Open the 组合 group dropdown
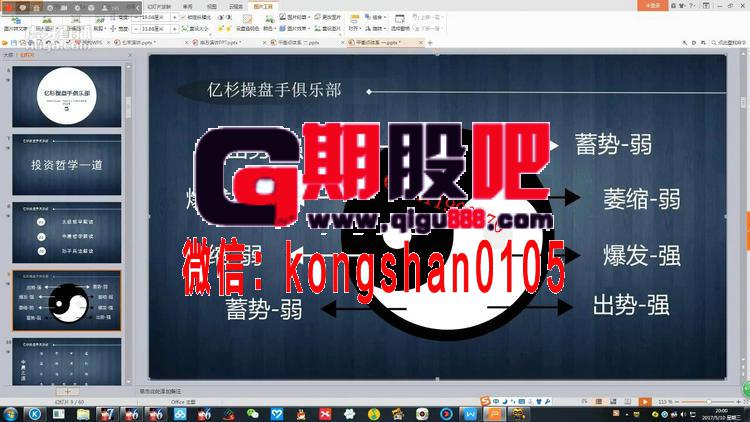The width and height of the screenshot is (750, 422). tap(375, 17)
